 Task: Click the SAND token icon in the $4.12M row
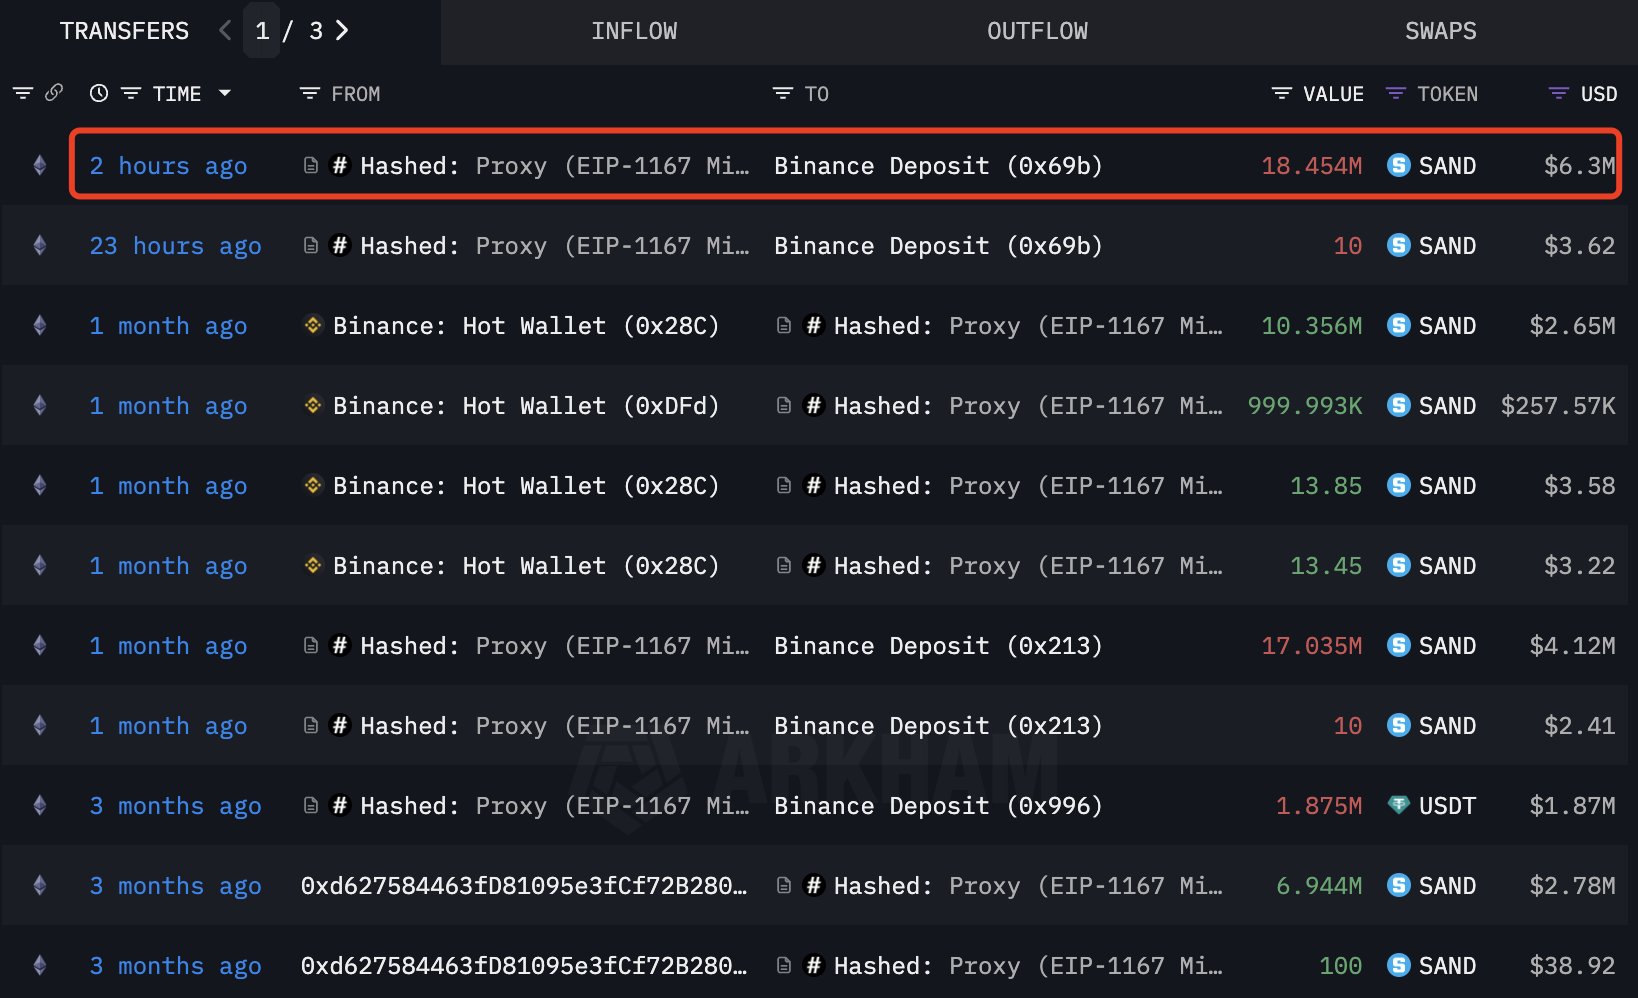(1399, 645)
